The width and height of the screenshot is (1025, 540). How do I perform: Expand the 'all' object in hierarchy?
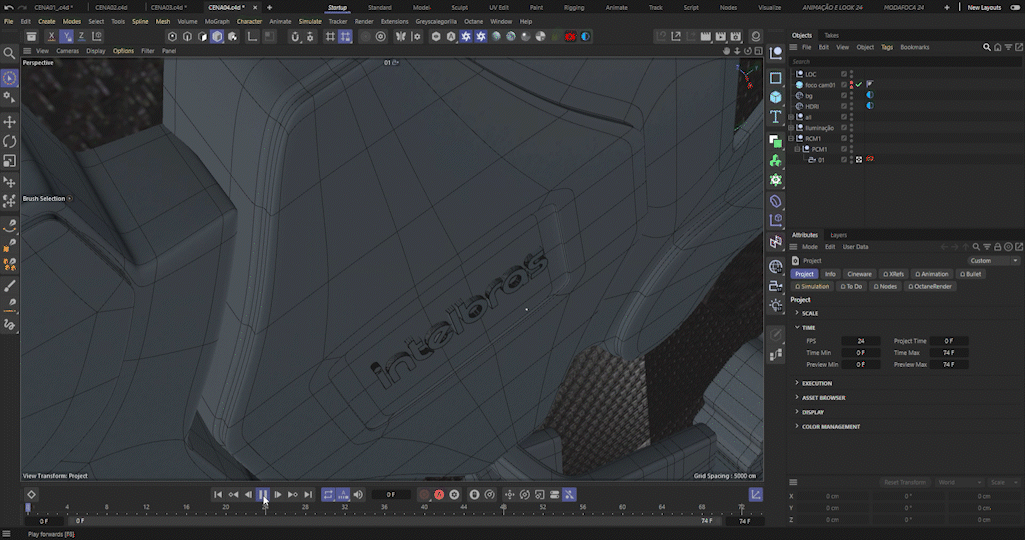coord(792,117)
